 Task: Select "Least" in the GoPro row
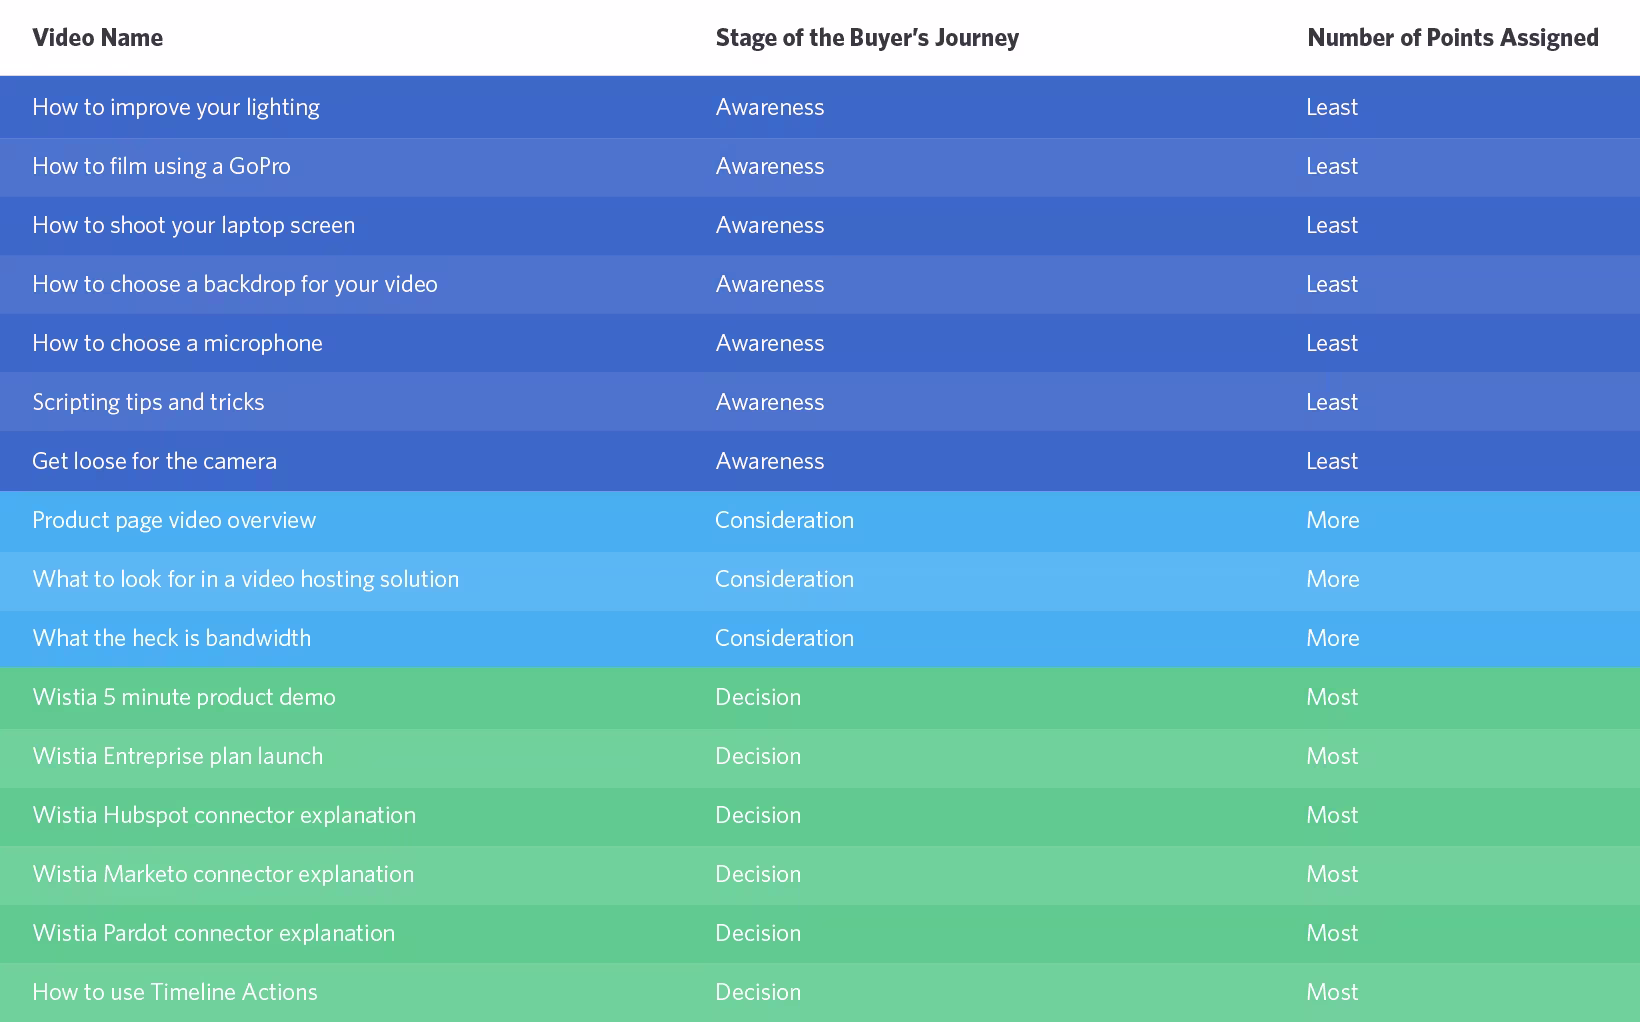1332,166
